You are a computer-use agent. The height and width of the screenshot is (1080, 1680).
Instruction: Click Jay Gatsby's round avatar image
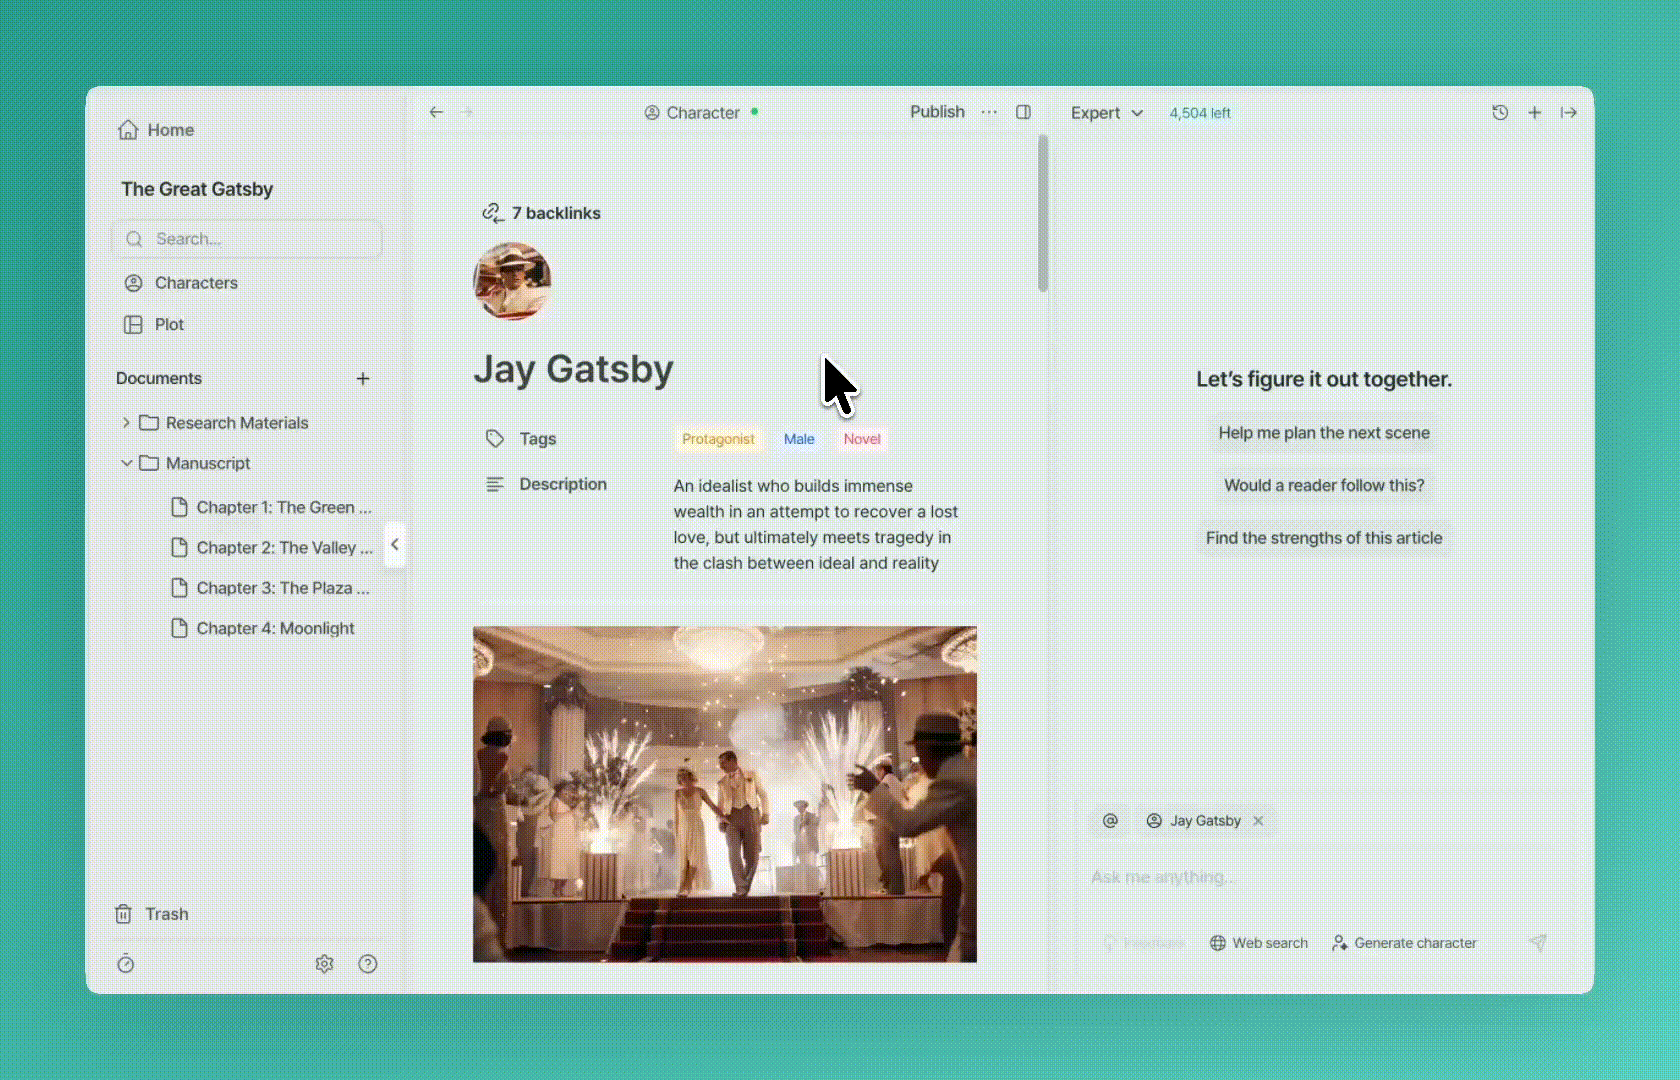click(x=512, y=281)
